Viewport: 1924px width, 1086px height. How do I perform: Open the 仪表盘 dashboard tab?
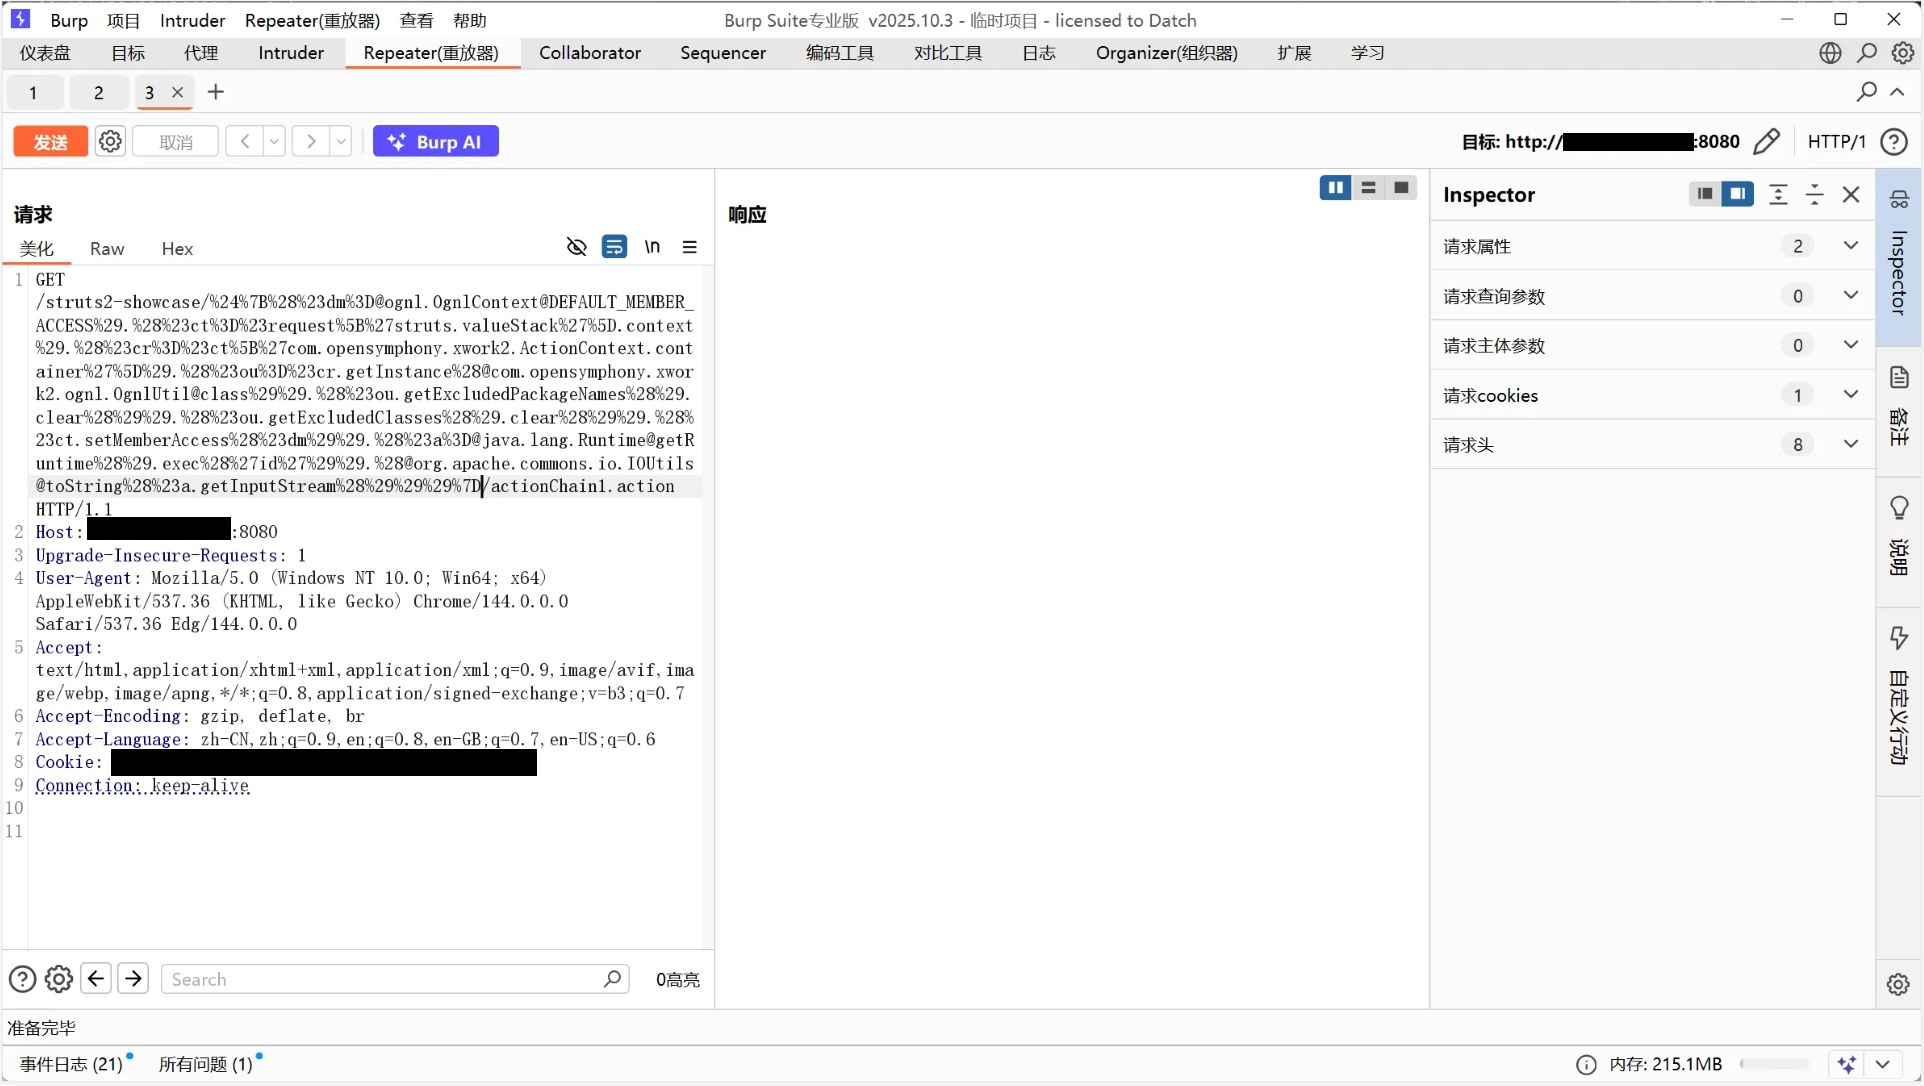(46, 53)
